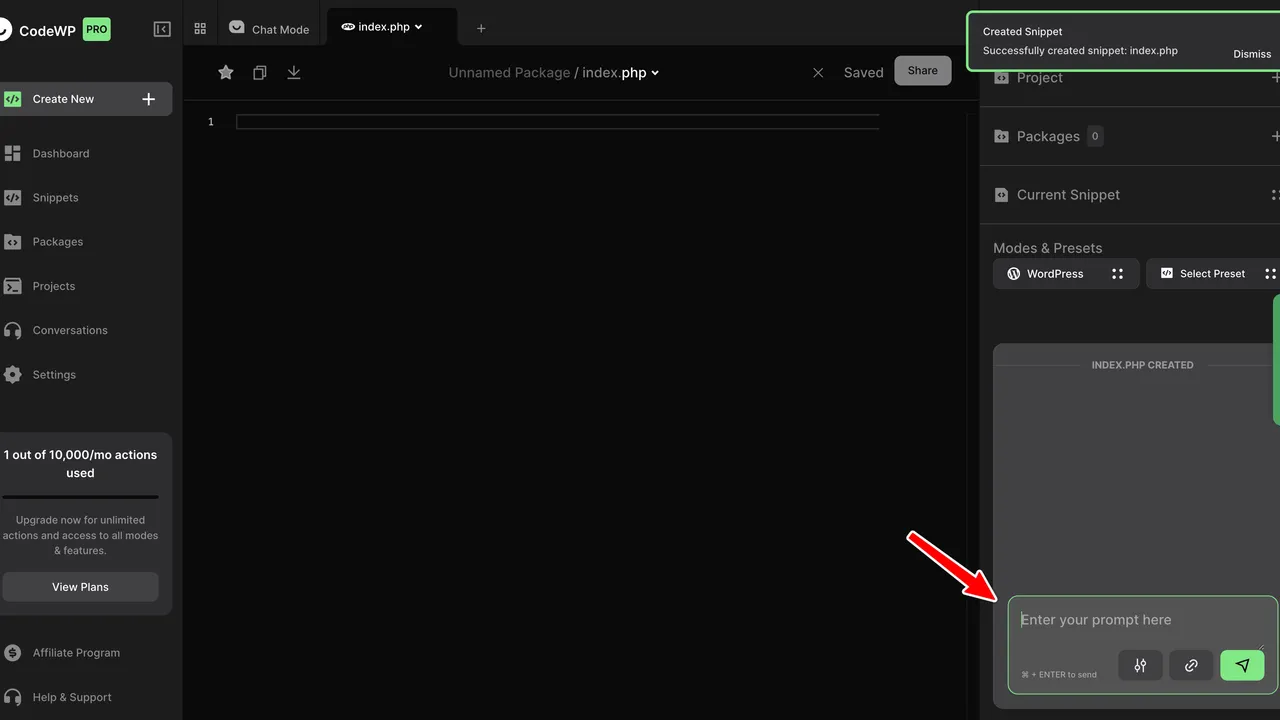The image size is (1280, 720).
Task: Click the INDEX.PHP CREATED message label
Action: pos(1142,365)
